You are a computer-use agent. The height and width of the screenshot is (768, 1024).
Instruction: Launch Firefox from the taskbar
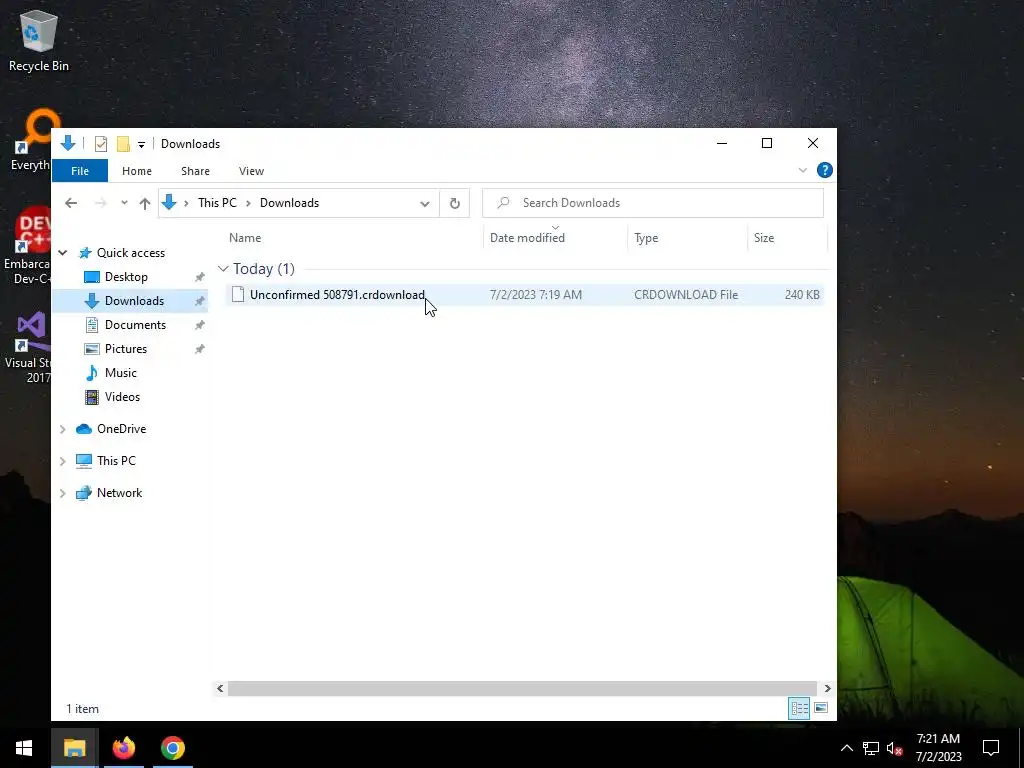pyautogui.click(x=123, y=748)
